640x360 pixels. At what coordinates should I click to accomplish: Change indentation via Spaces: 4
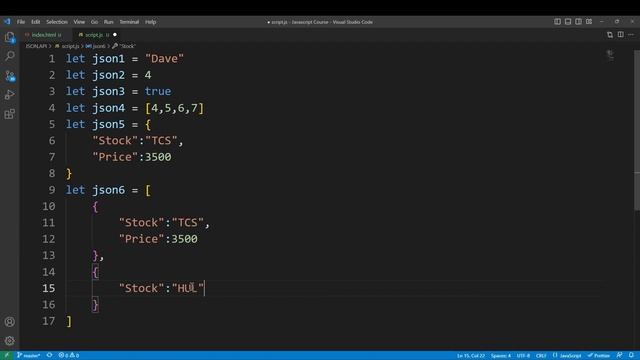pyautogui.click(x=501, y=356)
